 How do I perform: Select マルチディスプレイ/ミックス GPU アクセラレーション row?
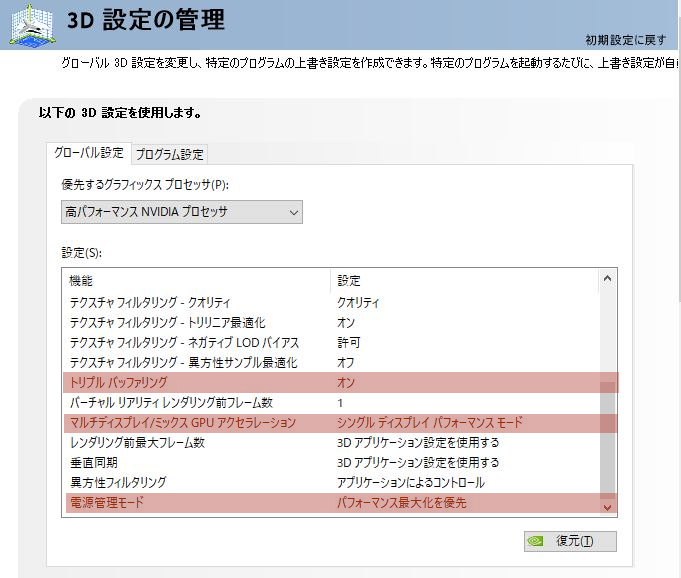pos(331,423)
